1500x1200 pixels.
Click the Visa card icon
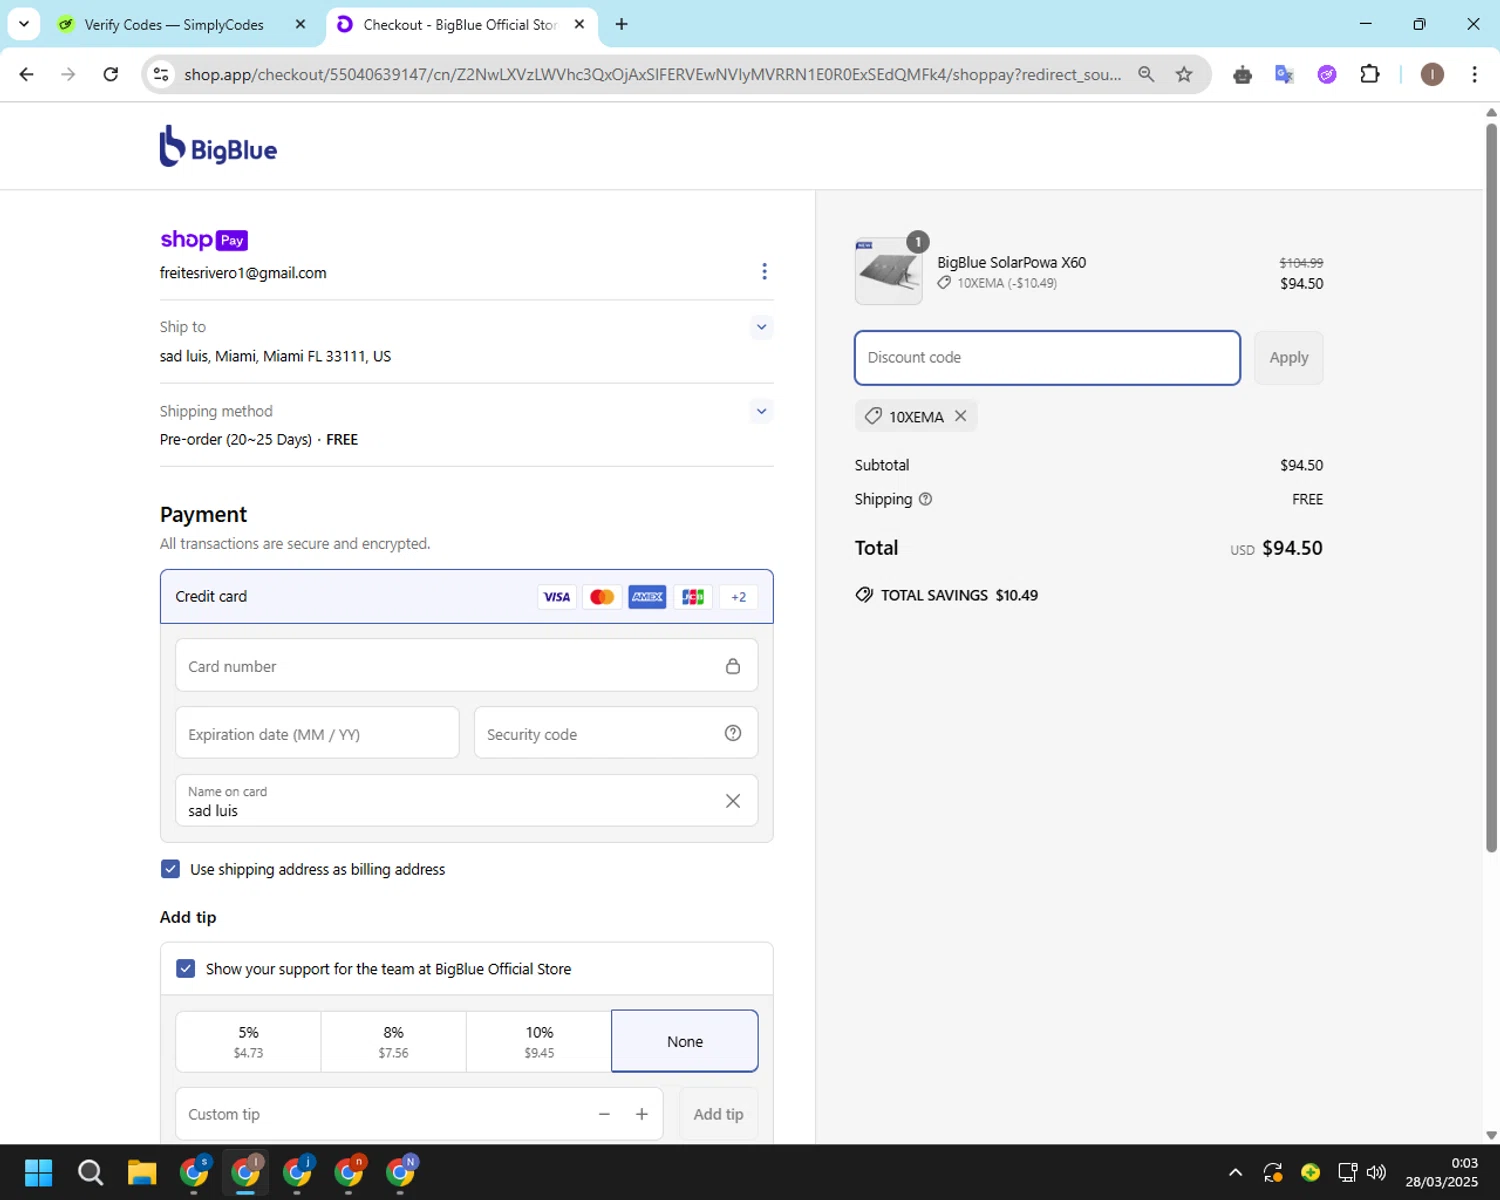coord(556,597)
